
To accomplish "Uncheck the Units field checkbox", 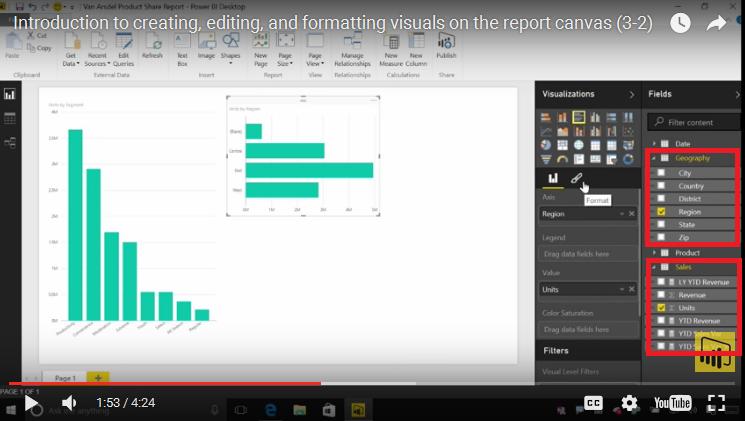I will [661, 307].
